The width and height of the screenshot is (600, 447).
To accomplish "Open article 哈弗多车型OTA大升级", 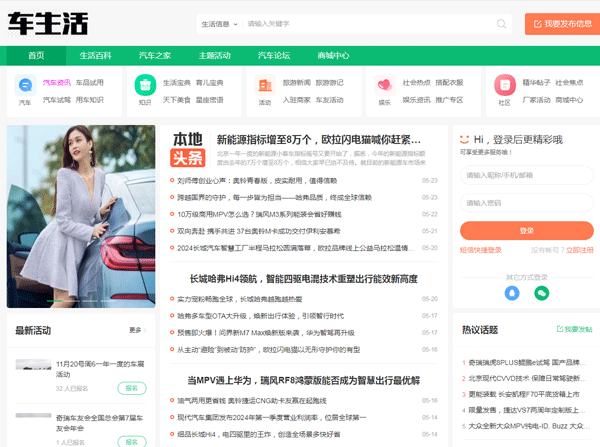I will pyautogui.click(x=260, y=316).
